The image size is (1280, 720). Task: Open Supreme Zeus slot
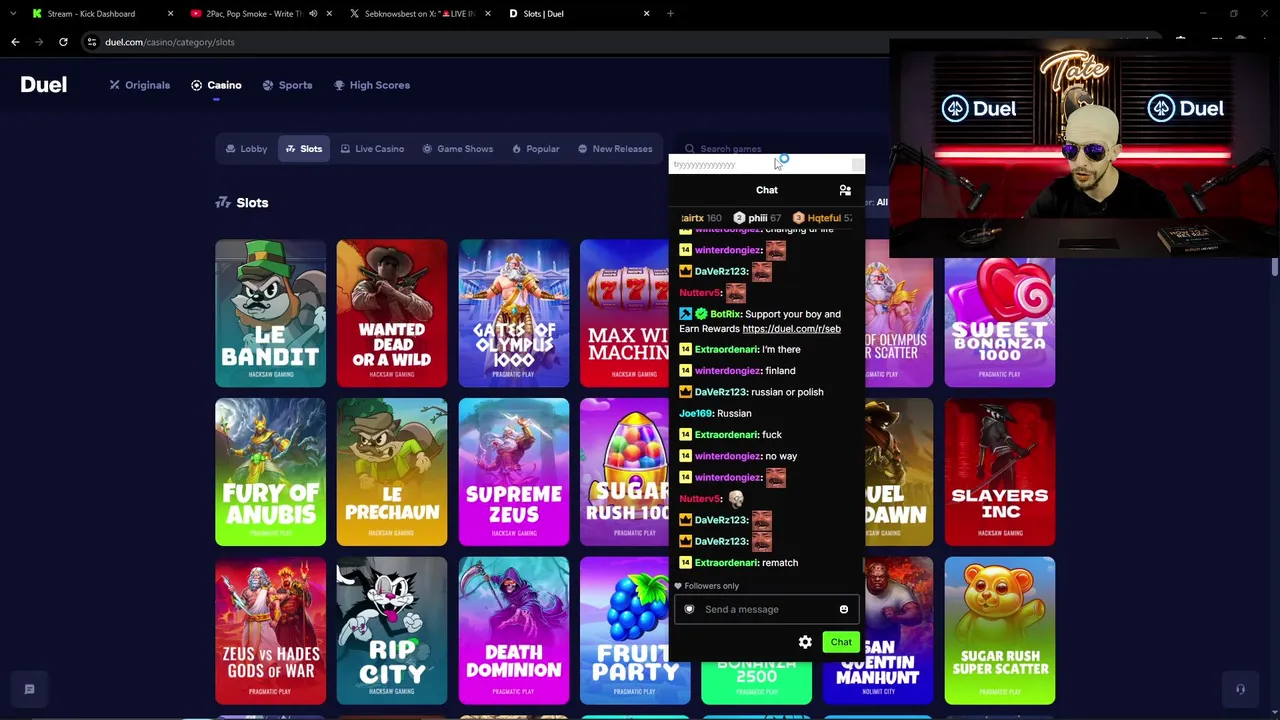click(514, 472)
